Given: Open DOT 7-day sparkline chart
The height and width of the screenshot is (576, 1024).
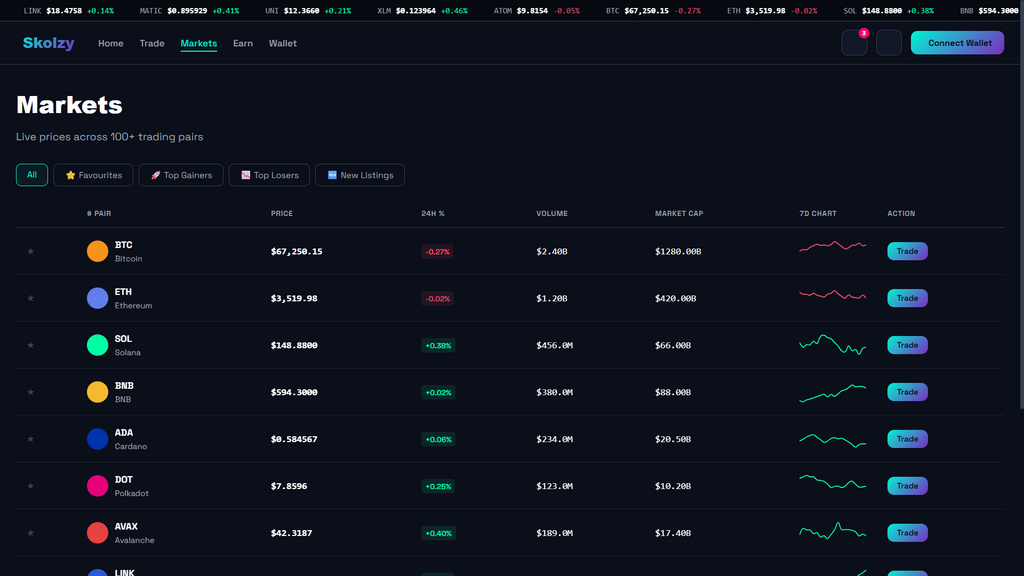Looking at the screenshot, I should click(833, 483).
